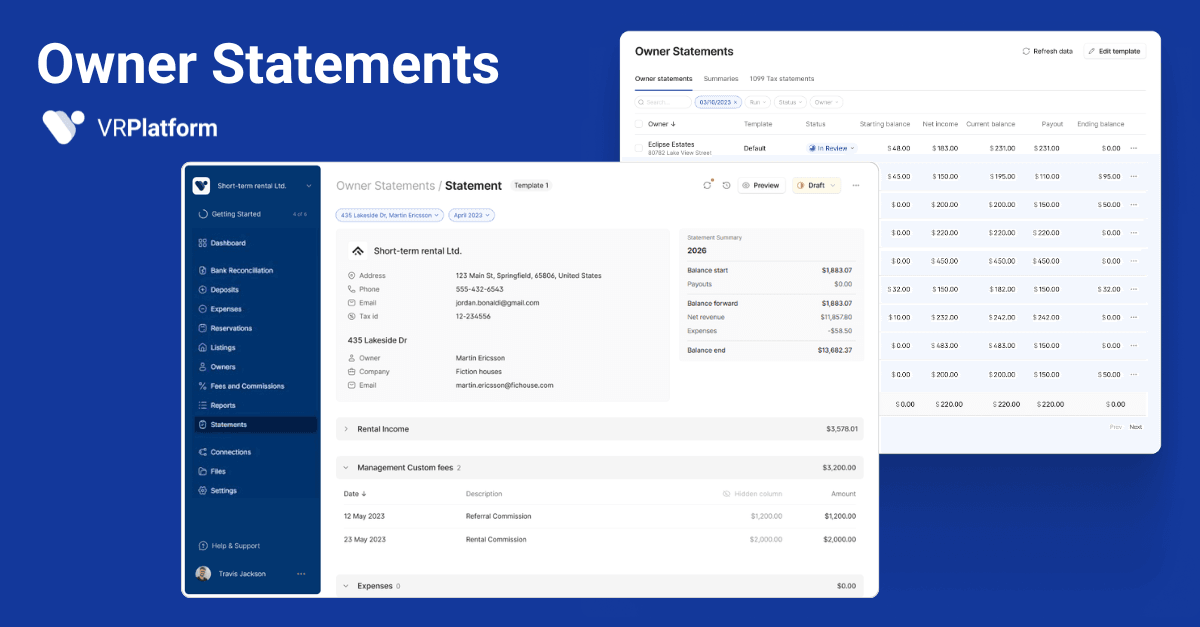Switch to the Summaries tab
Screen dimensions: 1200x627
pos(720,79)
